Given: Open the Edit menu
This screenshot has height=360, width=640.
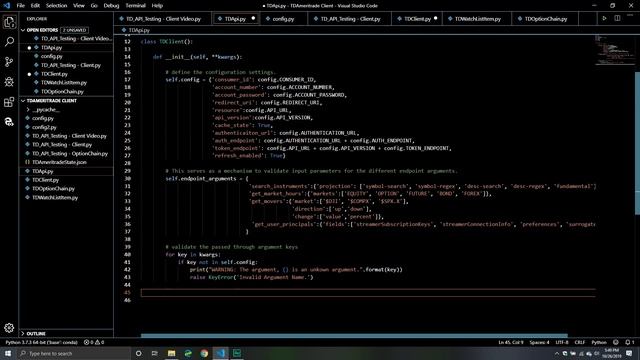Looking at the screenshot, I should 35,6.
